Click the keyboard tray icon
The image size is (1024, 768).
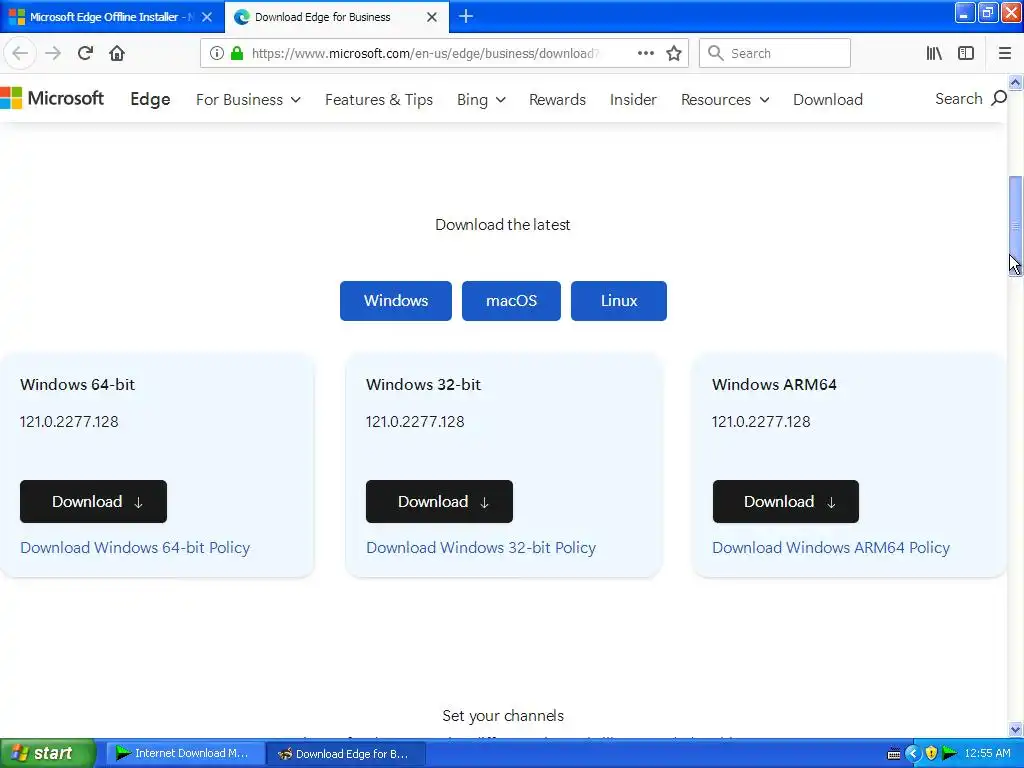point(894,754)
